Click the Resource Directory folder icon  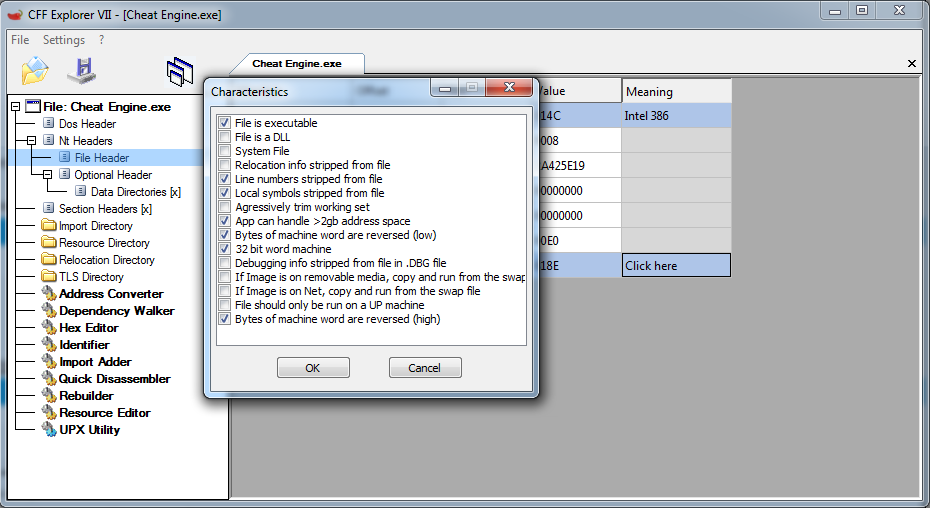(x=49, y=243)
